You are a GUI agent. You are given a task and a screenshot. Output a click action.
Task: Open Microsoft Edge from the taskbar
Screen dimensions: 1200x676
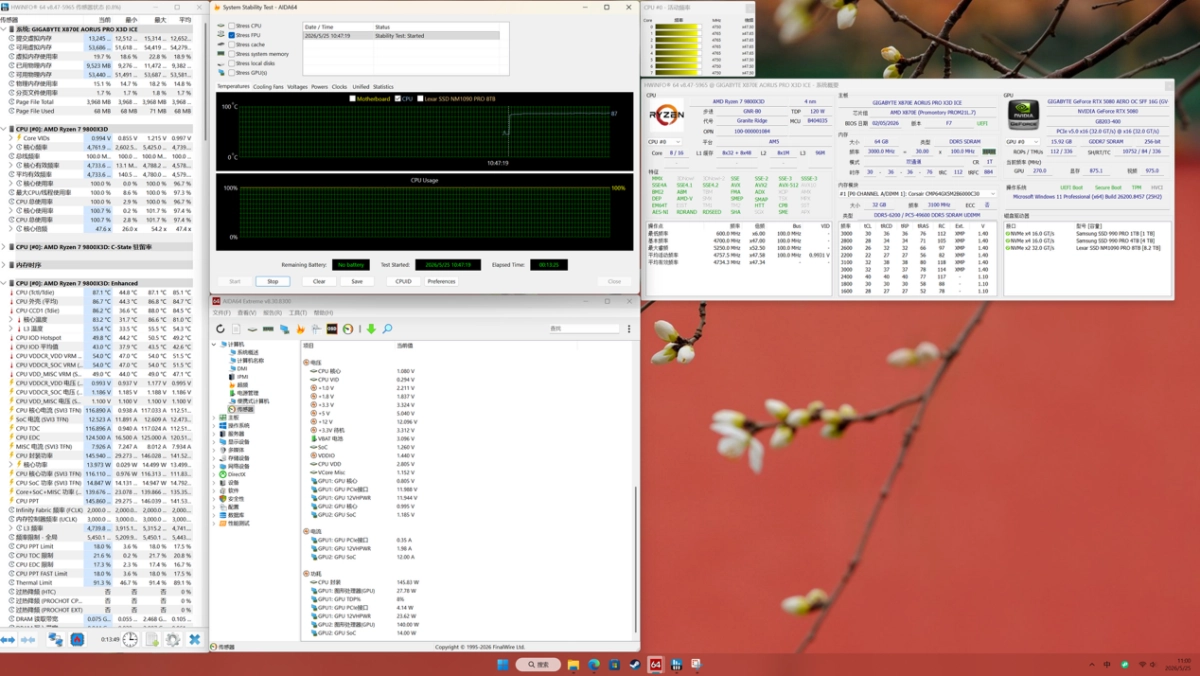pos(594,664)
